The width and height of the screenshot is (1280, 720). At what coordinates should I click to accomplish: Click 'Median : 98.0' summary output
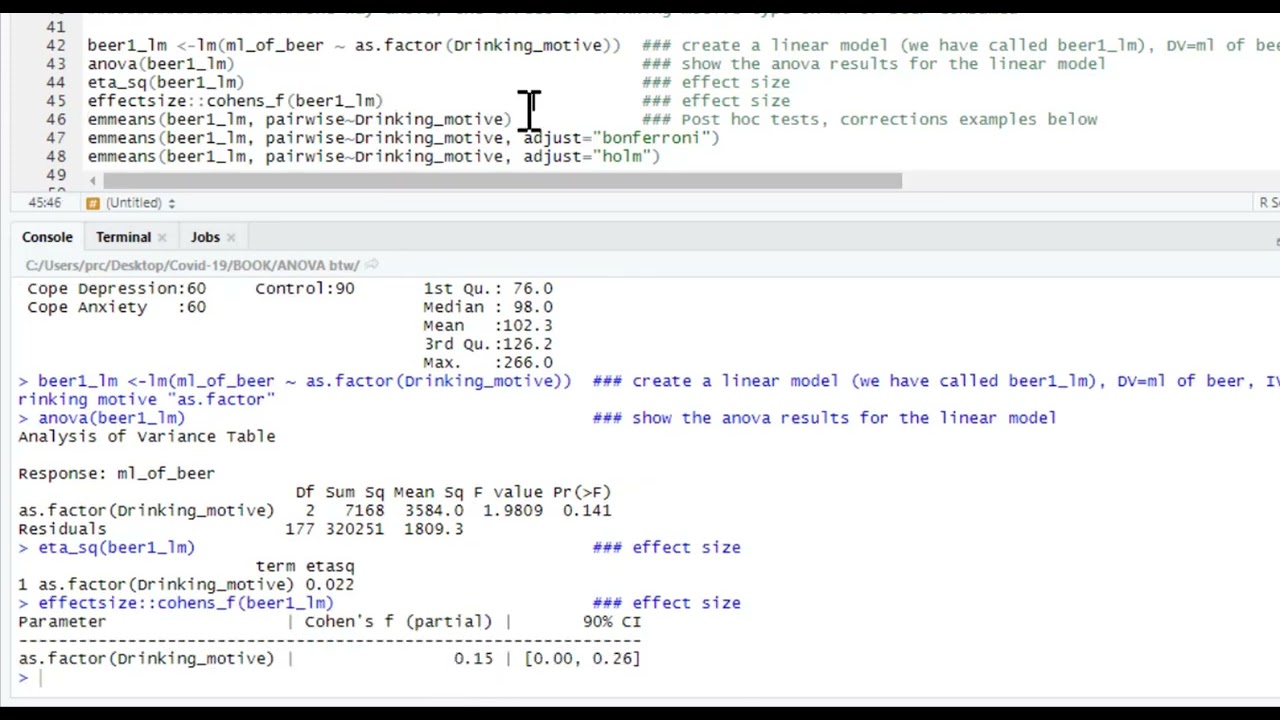(x=487, y=307)
